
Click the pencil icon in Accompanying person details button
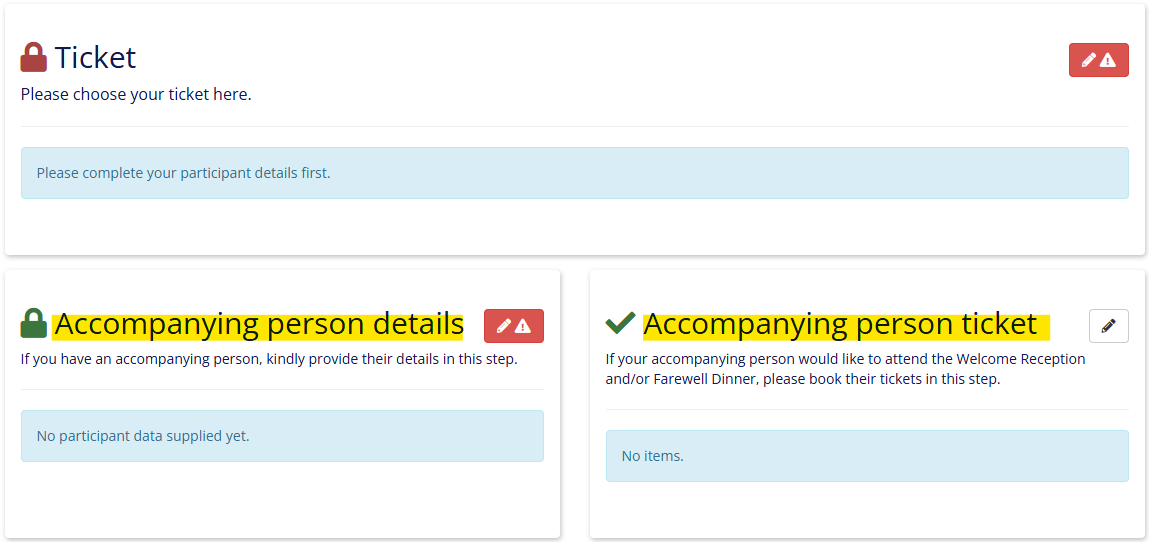click(504, 326)
